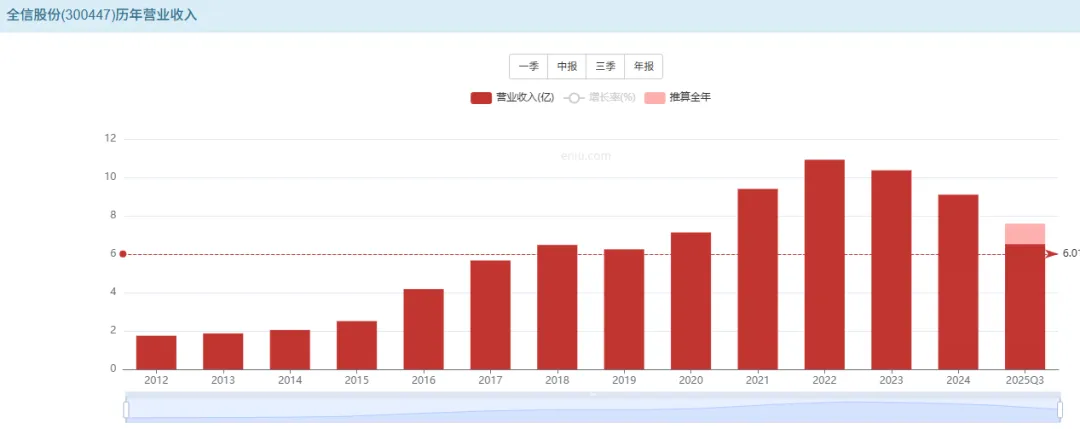Screen dimensions: 1080x429
Task: Click the 2019 revenue bar
Action: (x=624, y=309)
